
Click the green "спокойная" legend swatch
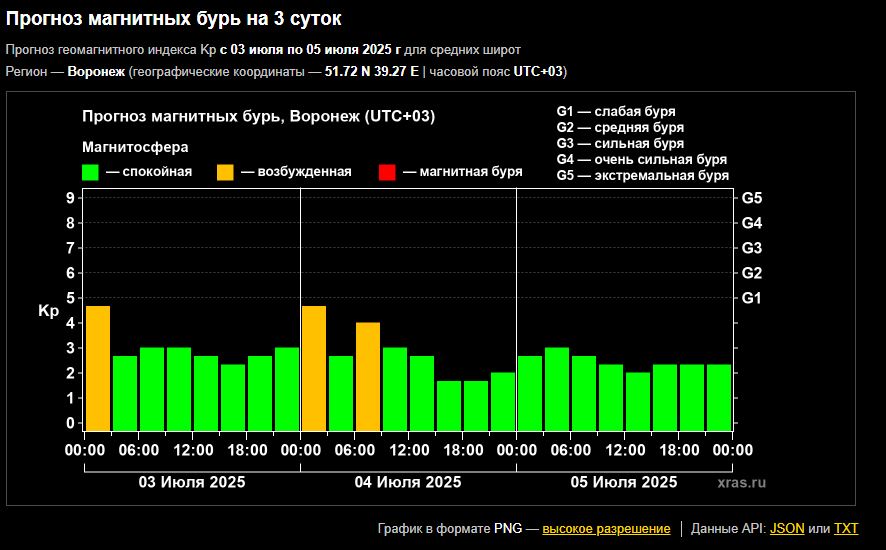[90, 172]
